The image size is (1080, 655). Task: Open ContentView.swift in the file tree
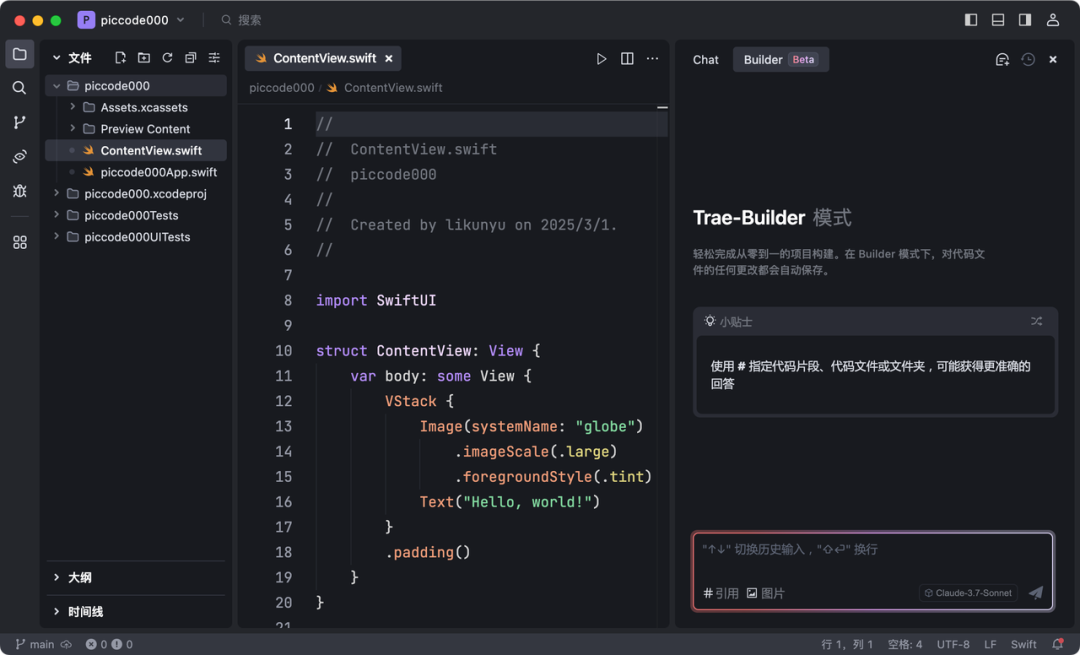point(136,150)
